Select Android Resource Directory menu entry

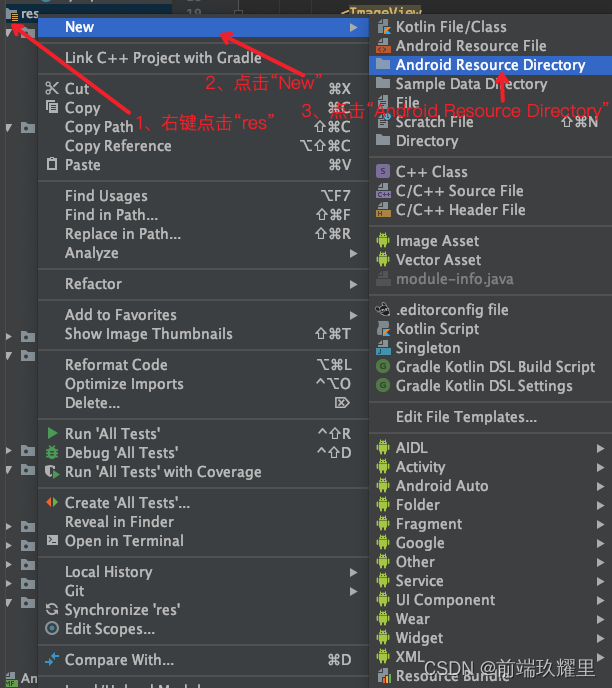(x=490, y=65)
